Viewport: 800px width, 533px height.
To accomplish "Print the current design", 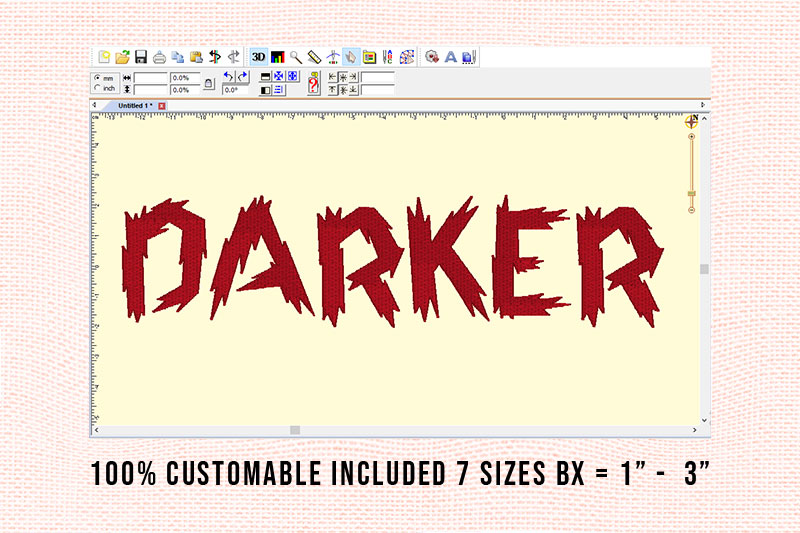I will click(x=159, y=57).
